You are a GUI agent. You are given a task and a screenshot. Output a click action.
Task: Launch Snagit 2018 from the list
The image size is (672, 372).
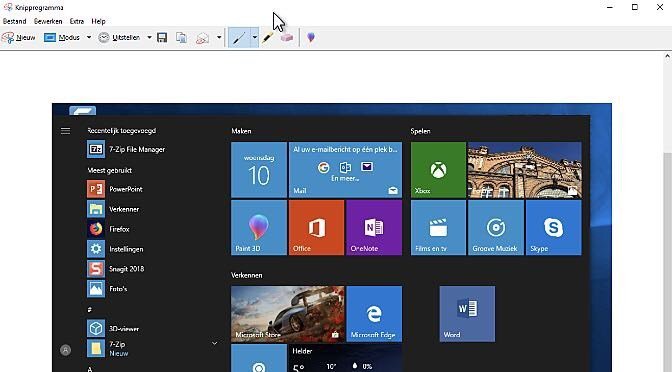(x=116, y=269)
